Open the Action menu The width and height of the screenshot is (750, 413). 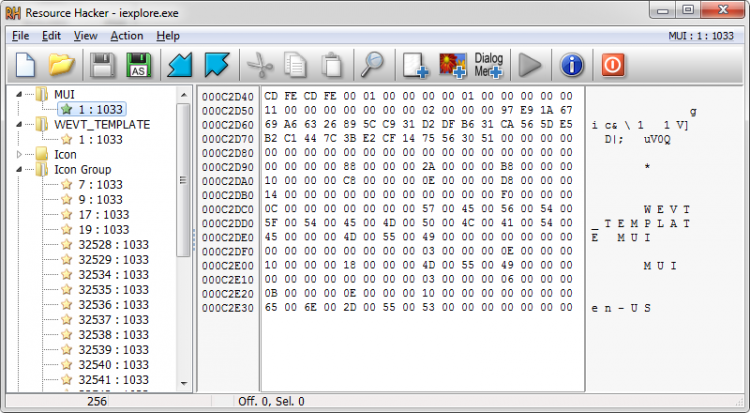pyautogui.click(x=127, y=36)
